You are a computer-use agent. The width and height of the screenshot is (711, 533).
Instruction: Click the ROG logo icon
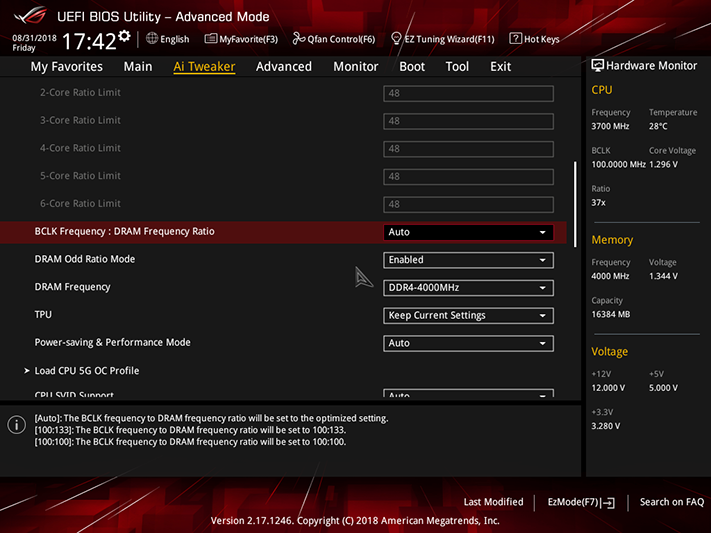30,15
